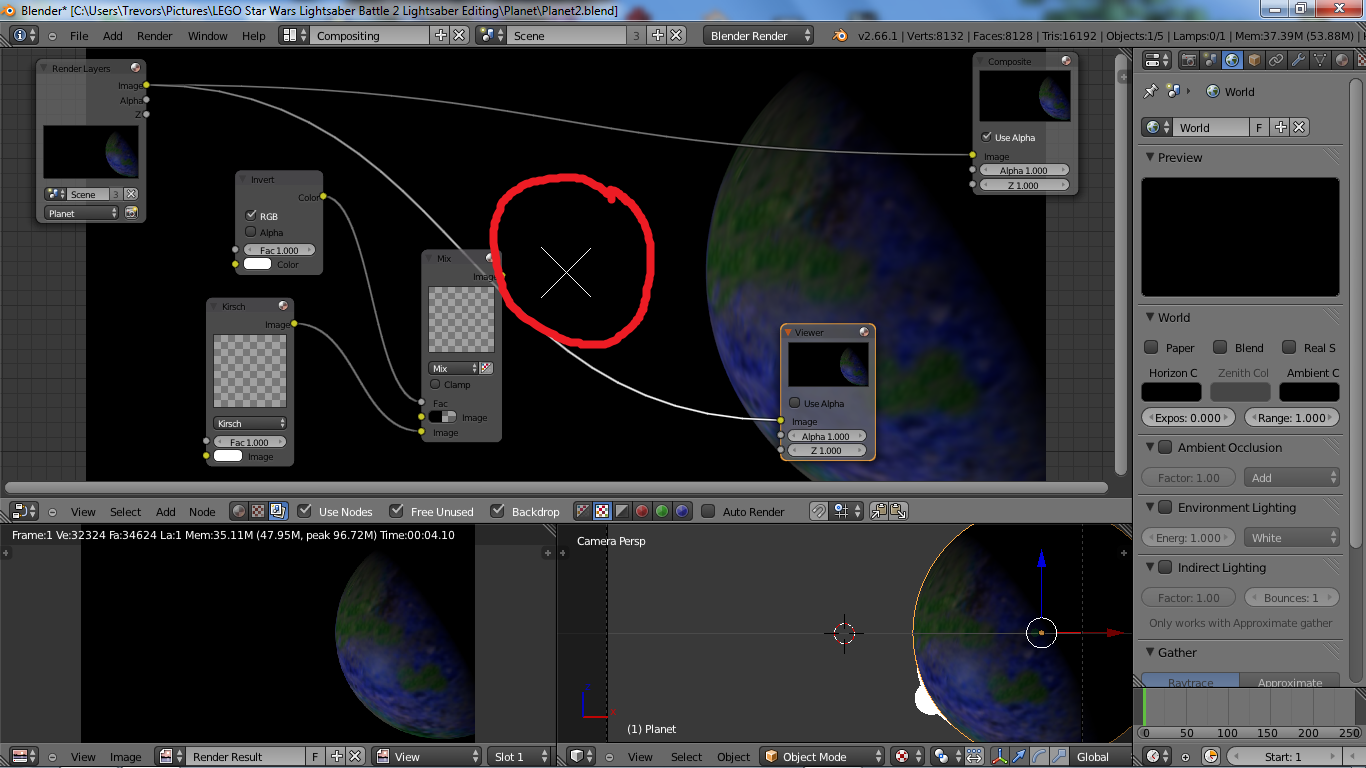This screenshot has height=768, width=1366.
Task: Click the green channel backdrop display button
Action: tap(662, 511)
